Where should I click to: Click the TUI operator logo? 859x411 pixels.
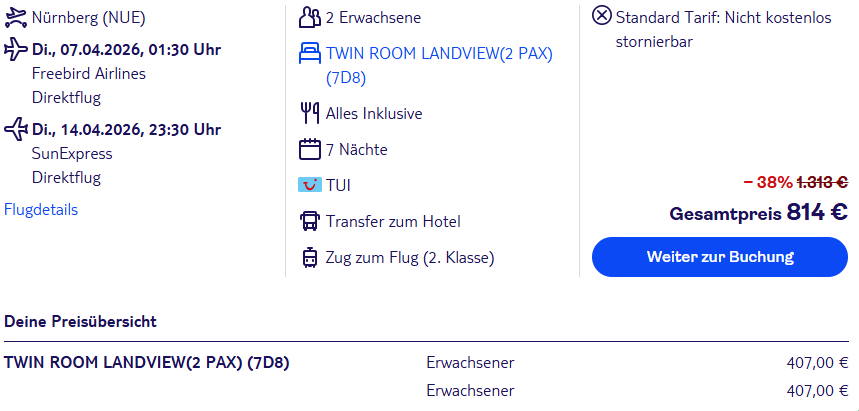tap(310, 185)
